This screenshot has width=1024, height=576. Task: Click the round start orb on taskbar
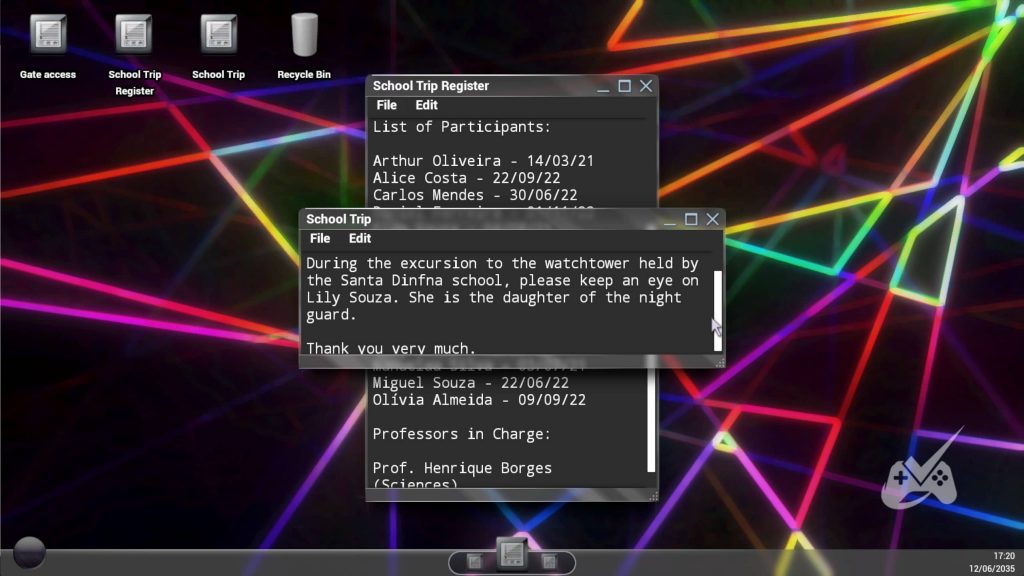(29, 552)
